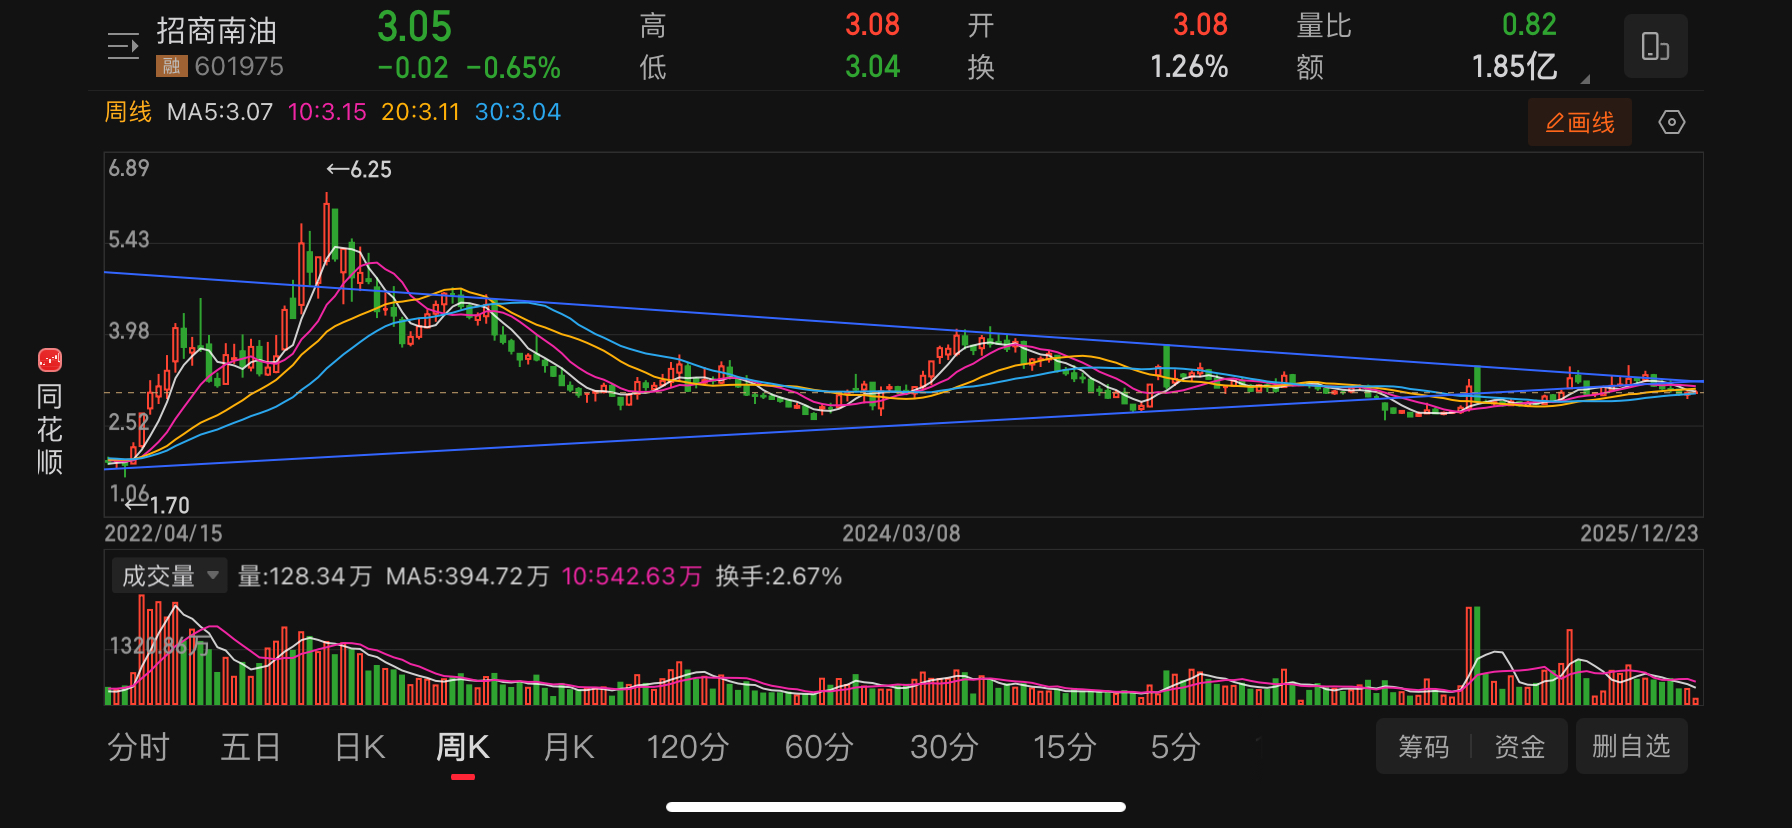Tap the stock code 601975

pyautogui.click(x=239, y=67)
